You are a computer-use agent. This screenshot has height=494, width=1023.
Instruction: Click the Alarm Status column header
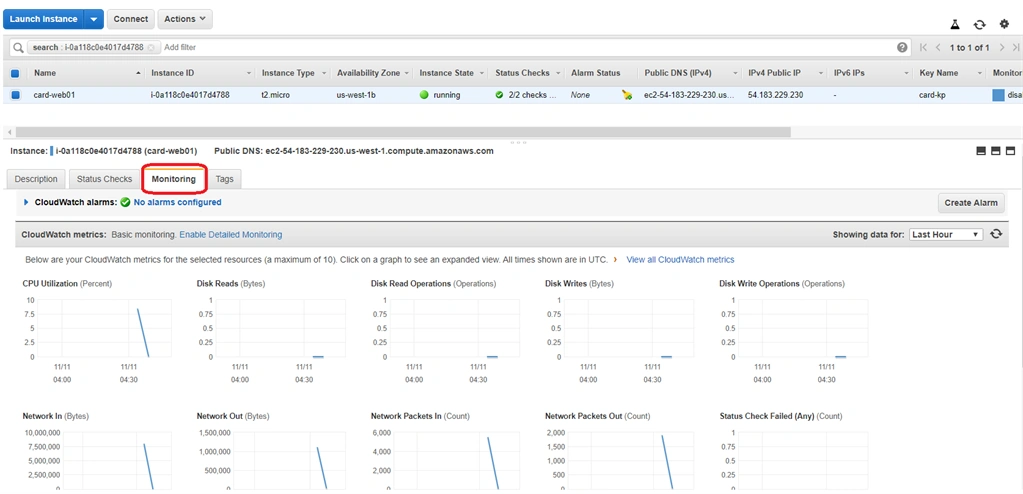click(596, 73)
